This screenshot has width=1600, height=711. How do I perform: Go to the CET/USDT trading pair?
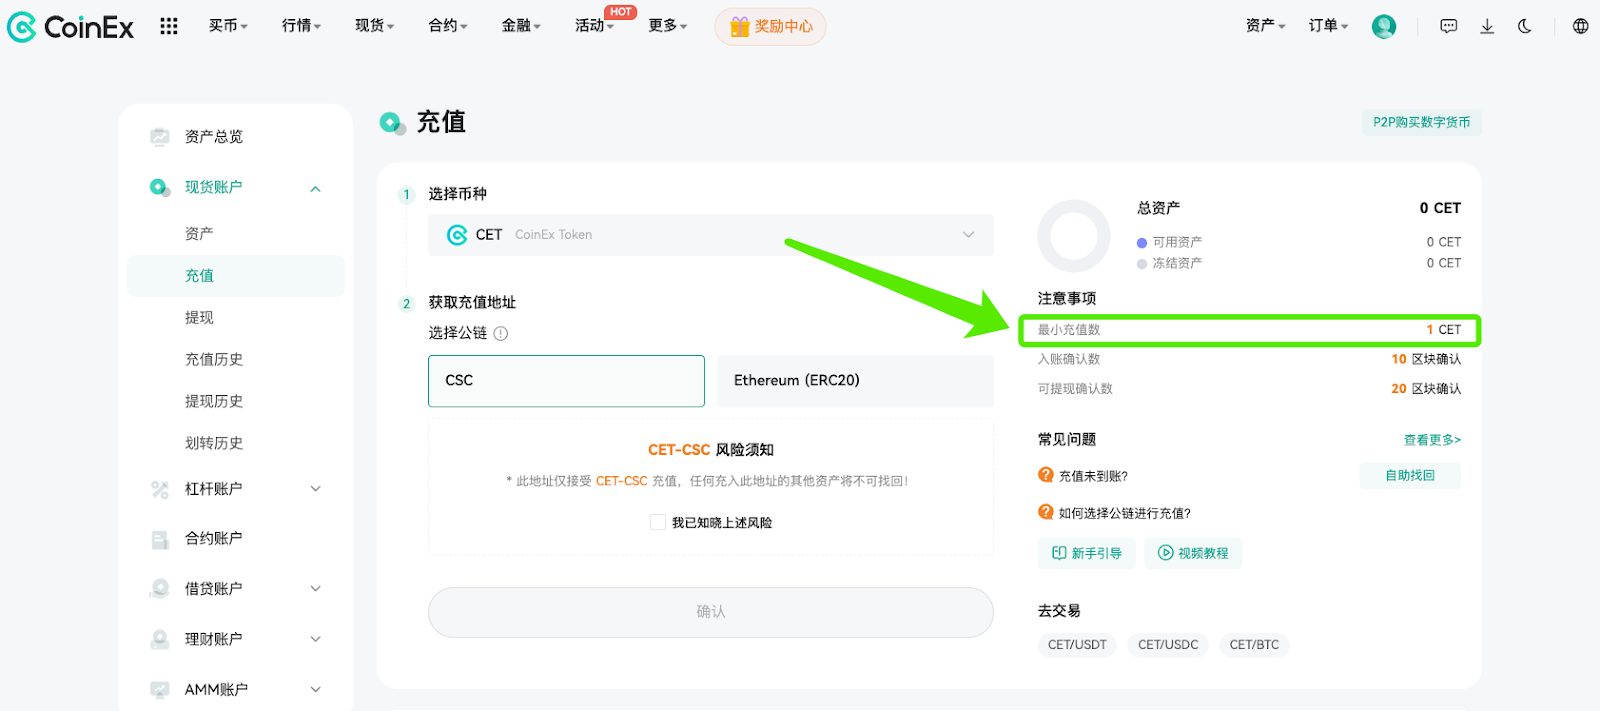coord(1077,645)
